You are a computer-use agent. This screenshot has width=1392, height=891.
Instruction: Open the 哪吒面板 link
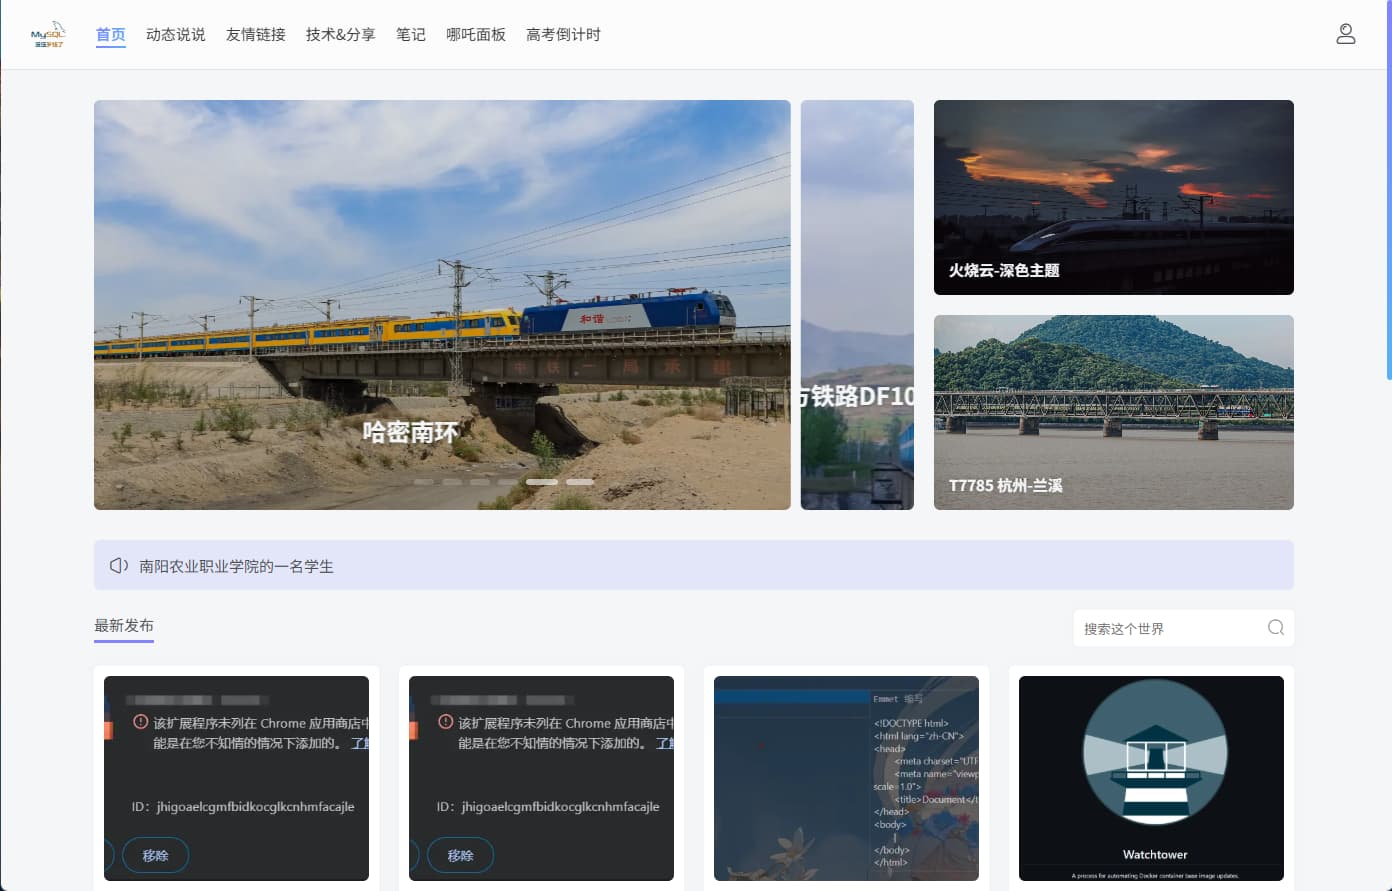click(x=475, y=35)
